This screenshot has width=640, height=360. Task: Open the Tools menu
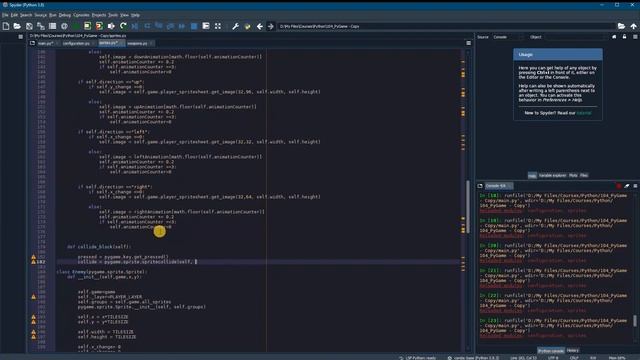113,15
